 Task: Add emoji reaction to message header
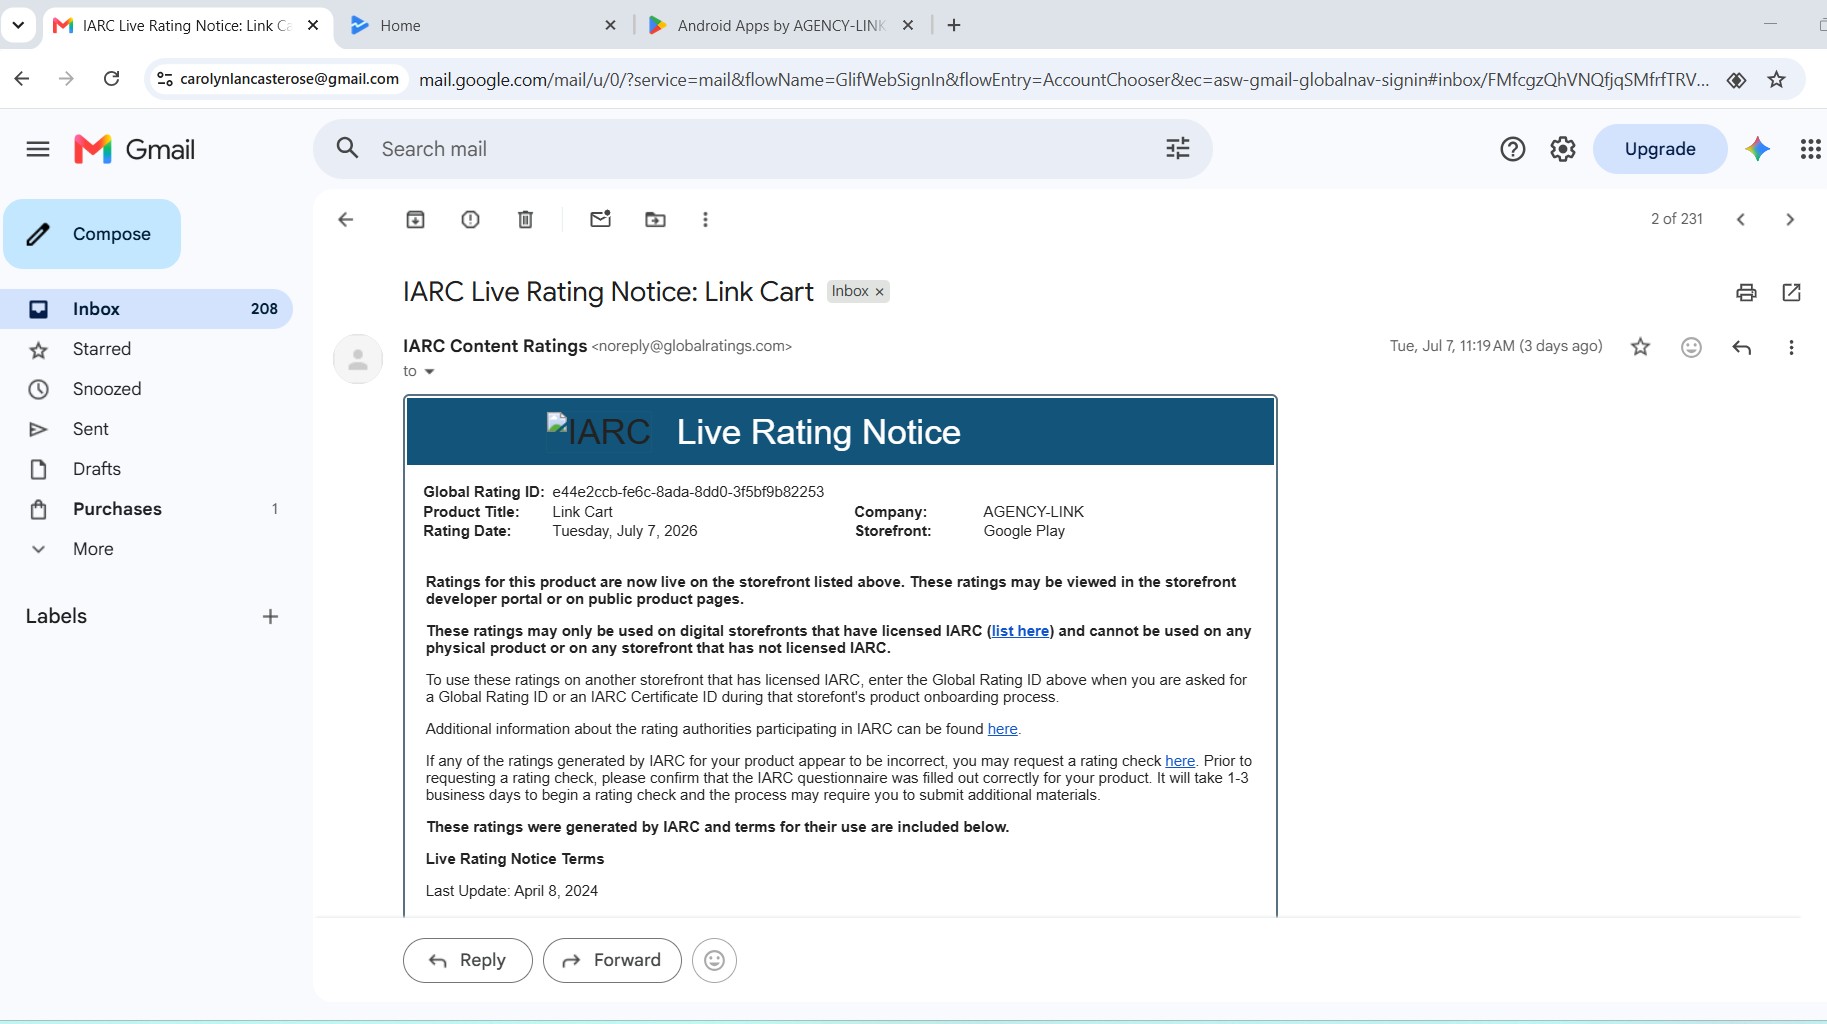click(x=1691, y=347)
